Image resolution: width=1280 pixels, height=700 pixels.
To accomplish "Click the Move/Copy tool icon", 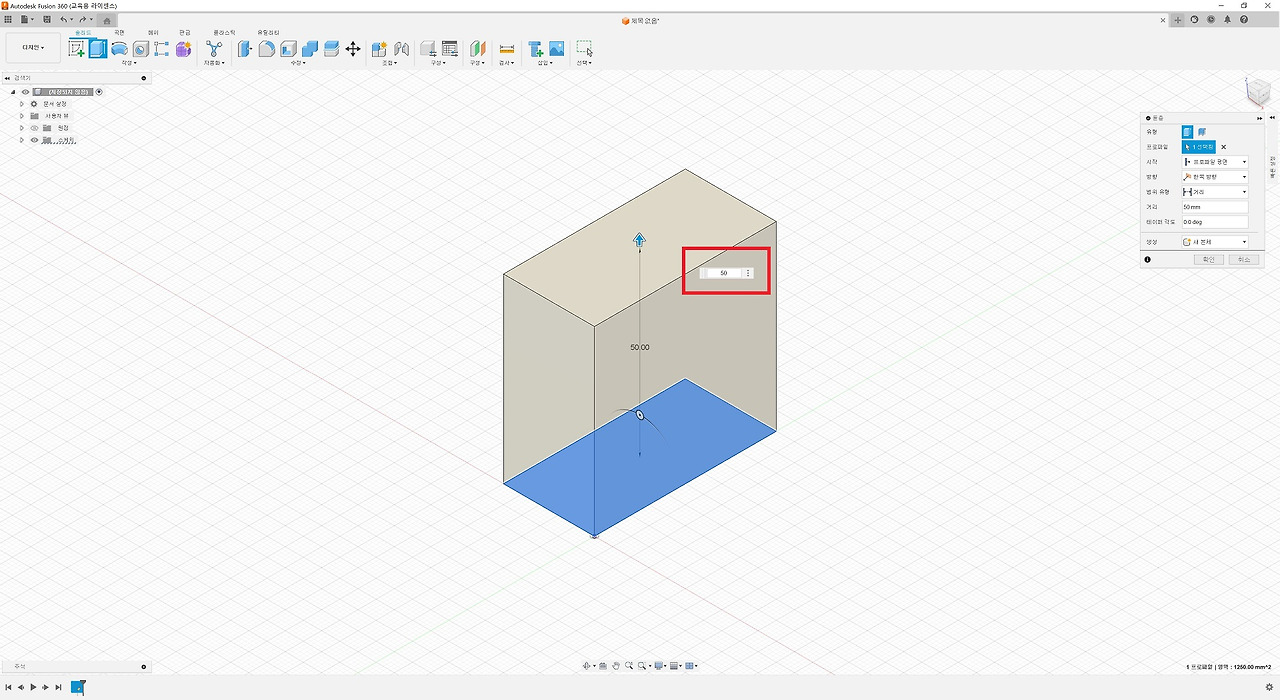I will (353, 47).
